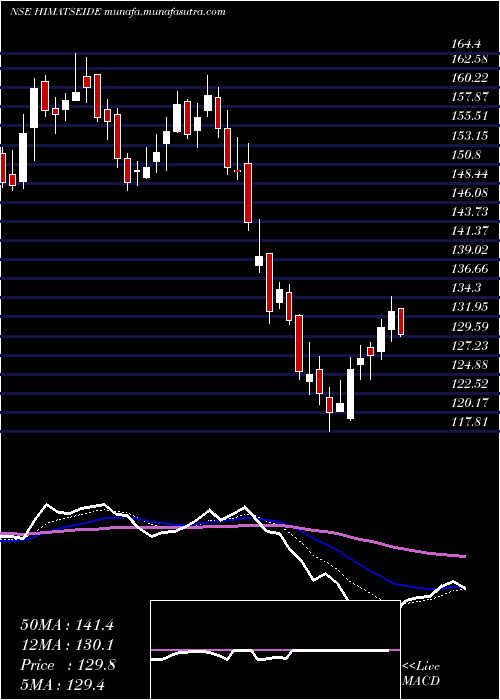Click the 143.73 price axis label
500x700 pixels.
tap(470, 212)
